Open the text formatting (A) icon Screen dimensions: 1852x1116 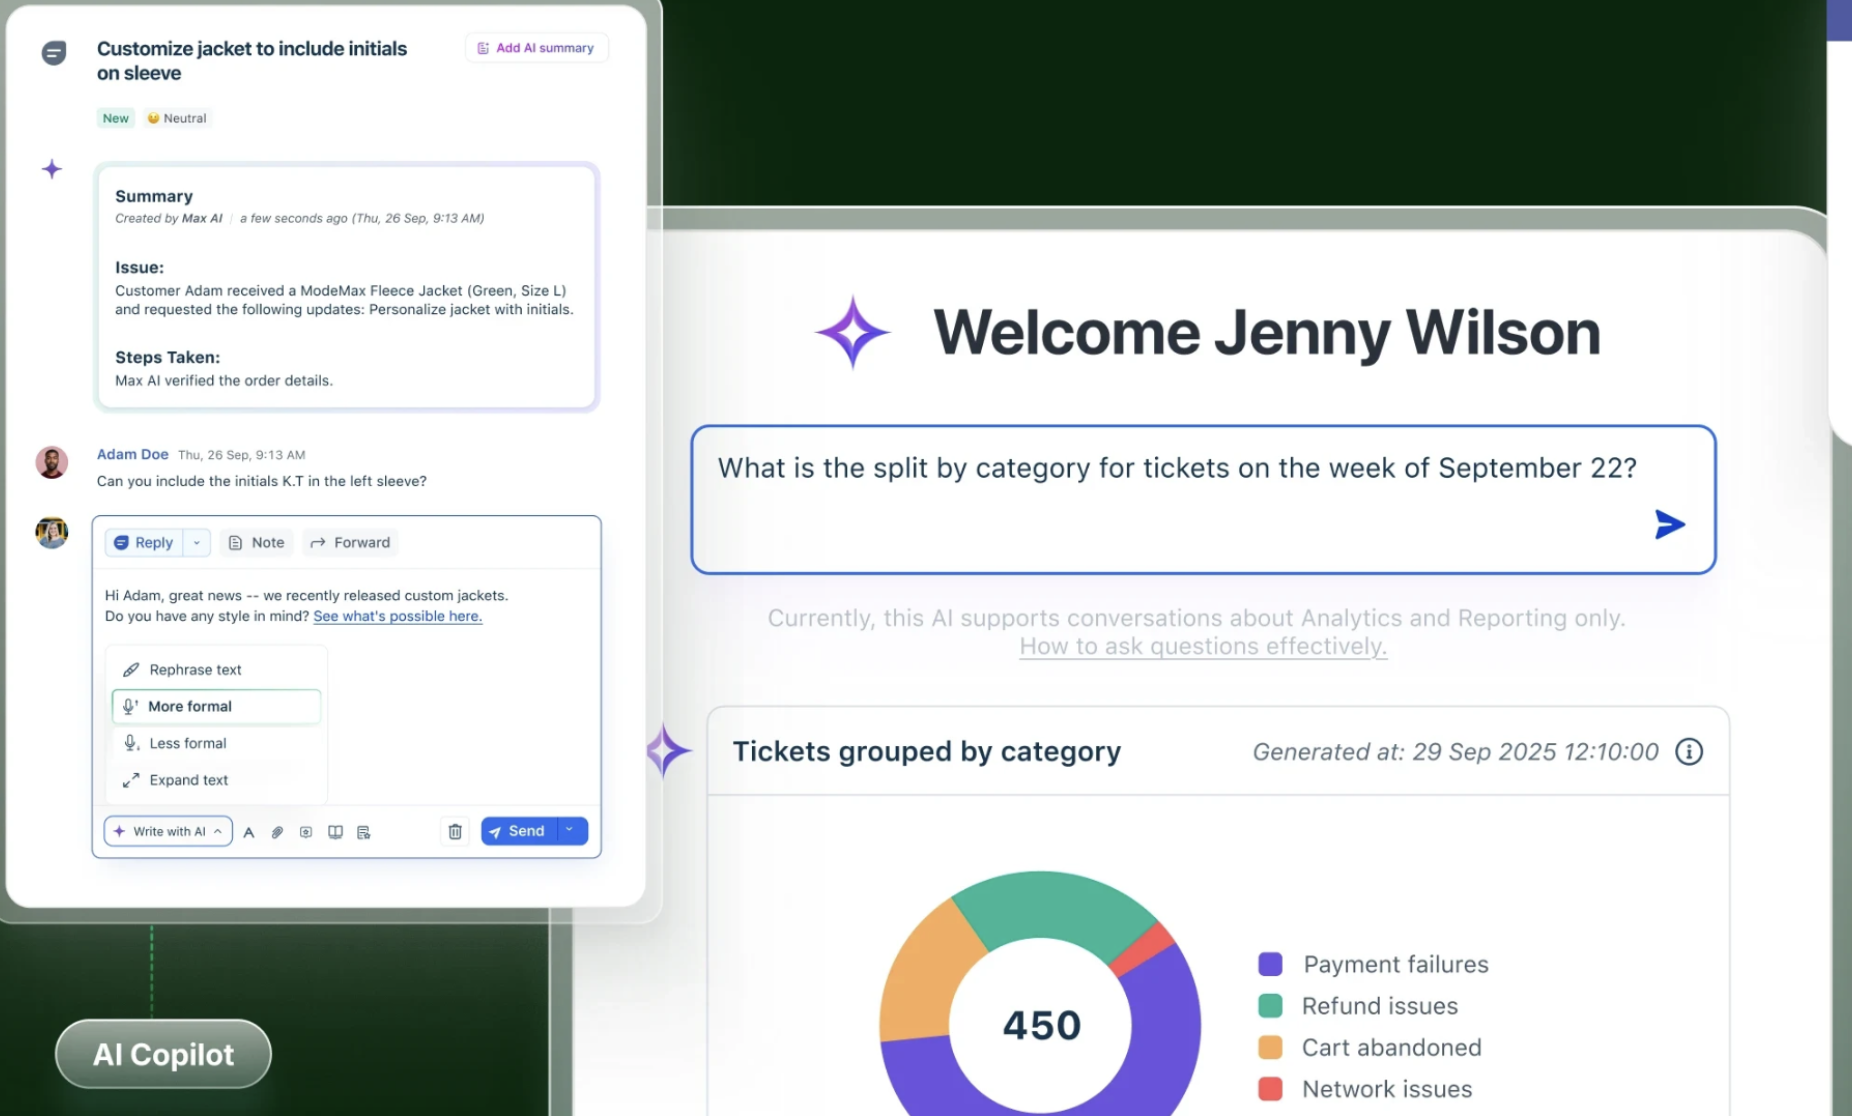(x=249, y=832)
